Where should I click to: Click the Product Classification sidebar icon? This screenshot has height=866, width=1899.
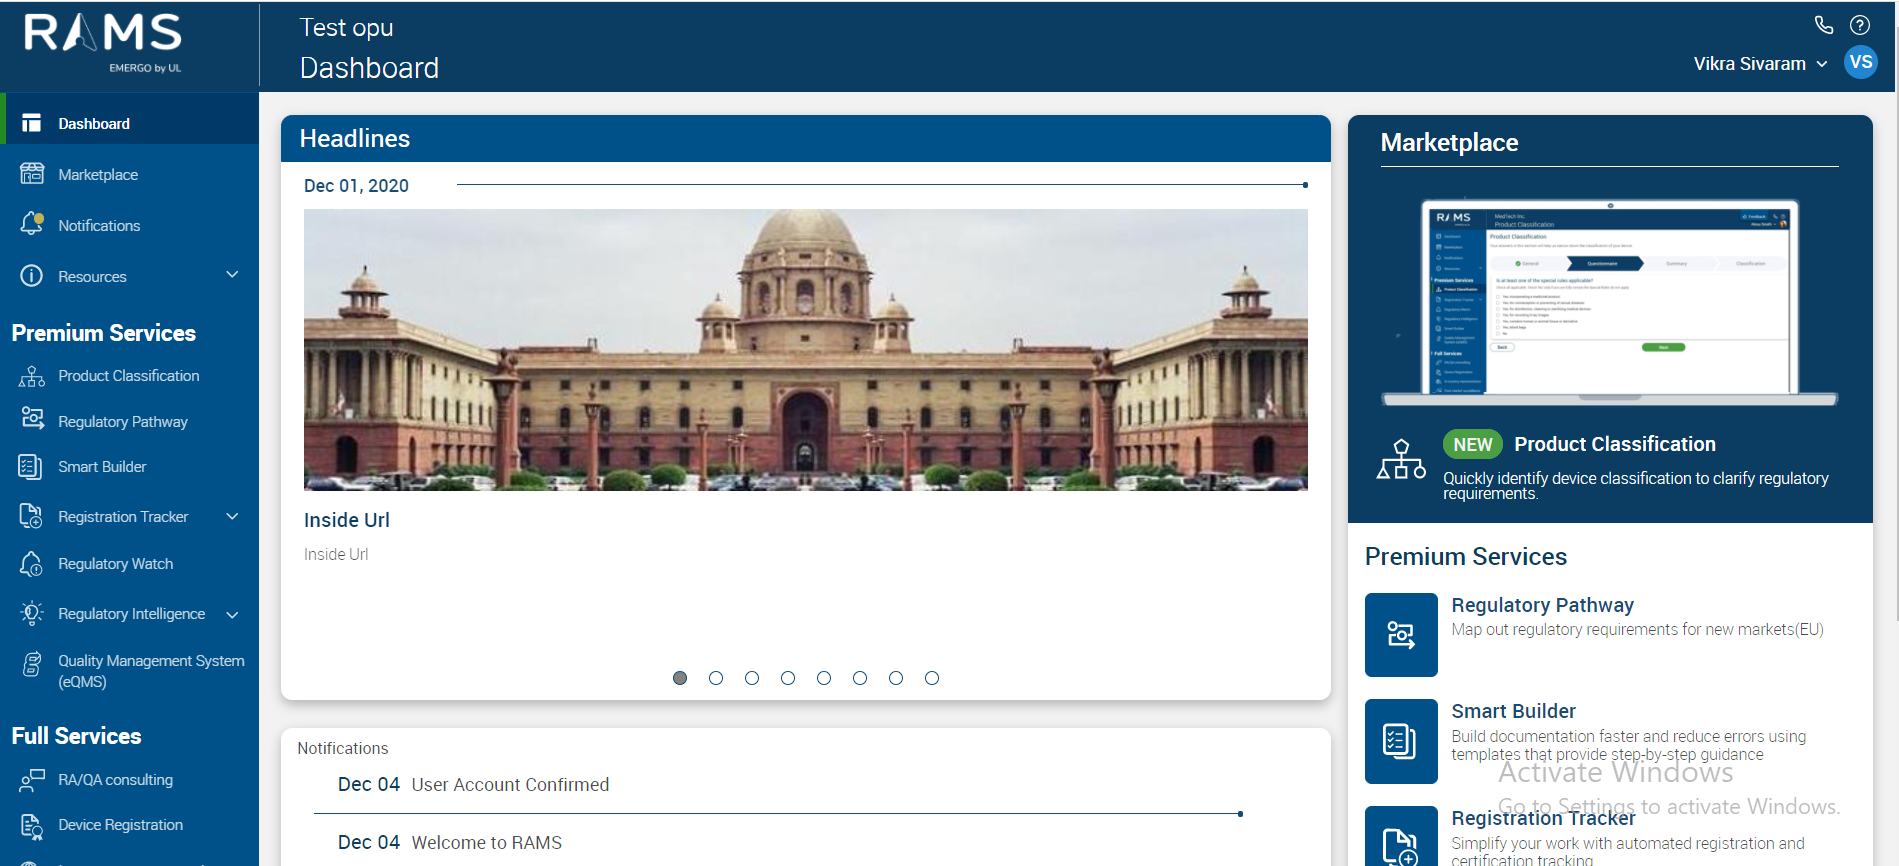point(32,376)
